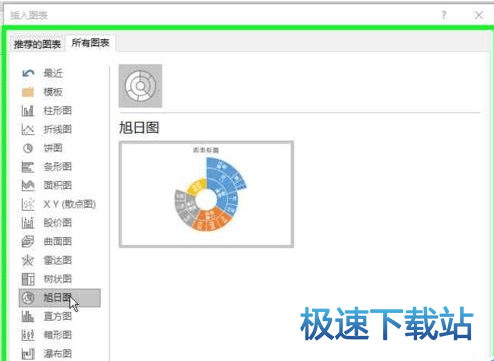The height and width of the screenshot is (361, 494).
Task: Select the Line chart (折线图) icon
Action: tap(28, 129)
